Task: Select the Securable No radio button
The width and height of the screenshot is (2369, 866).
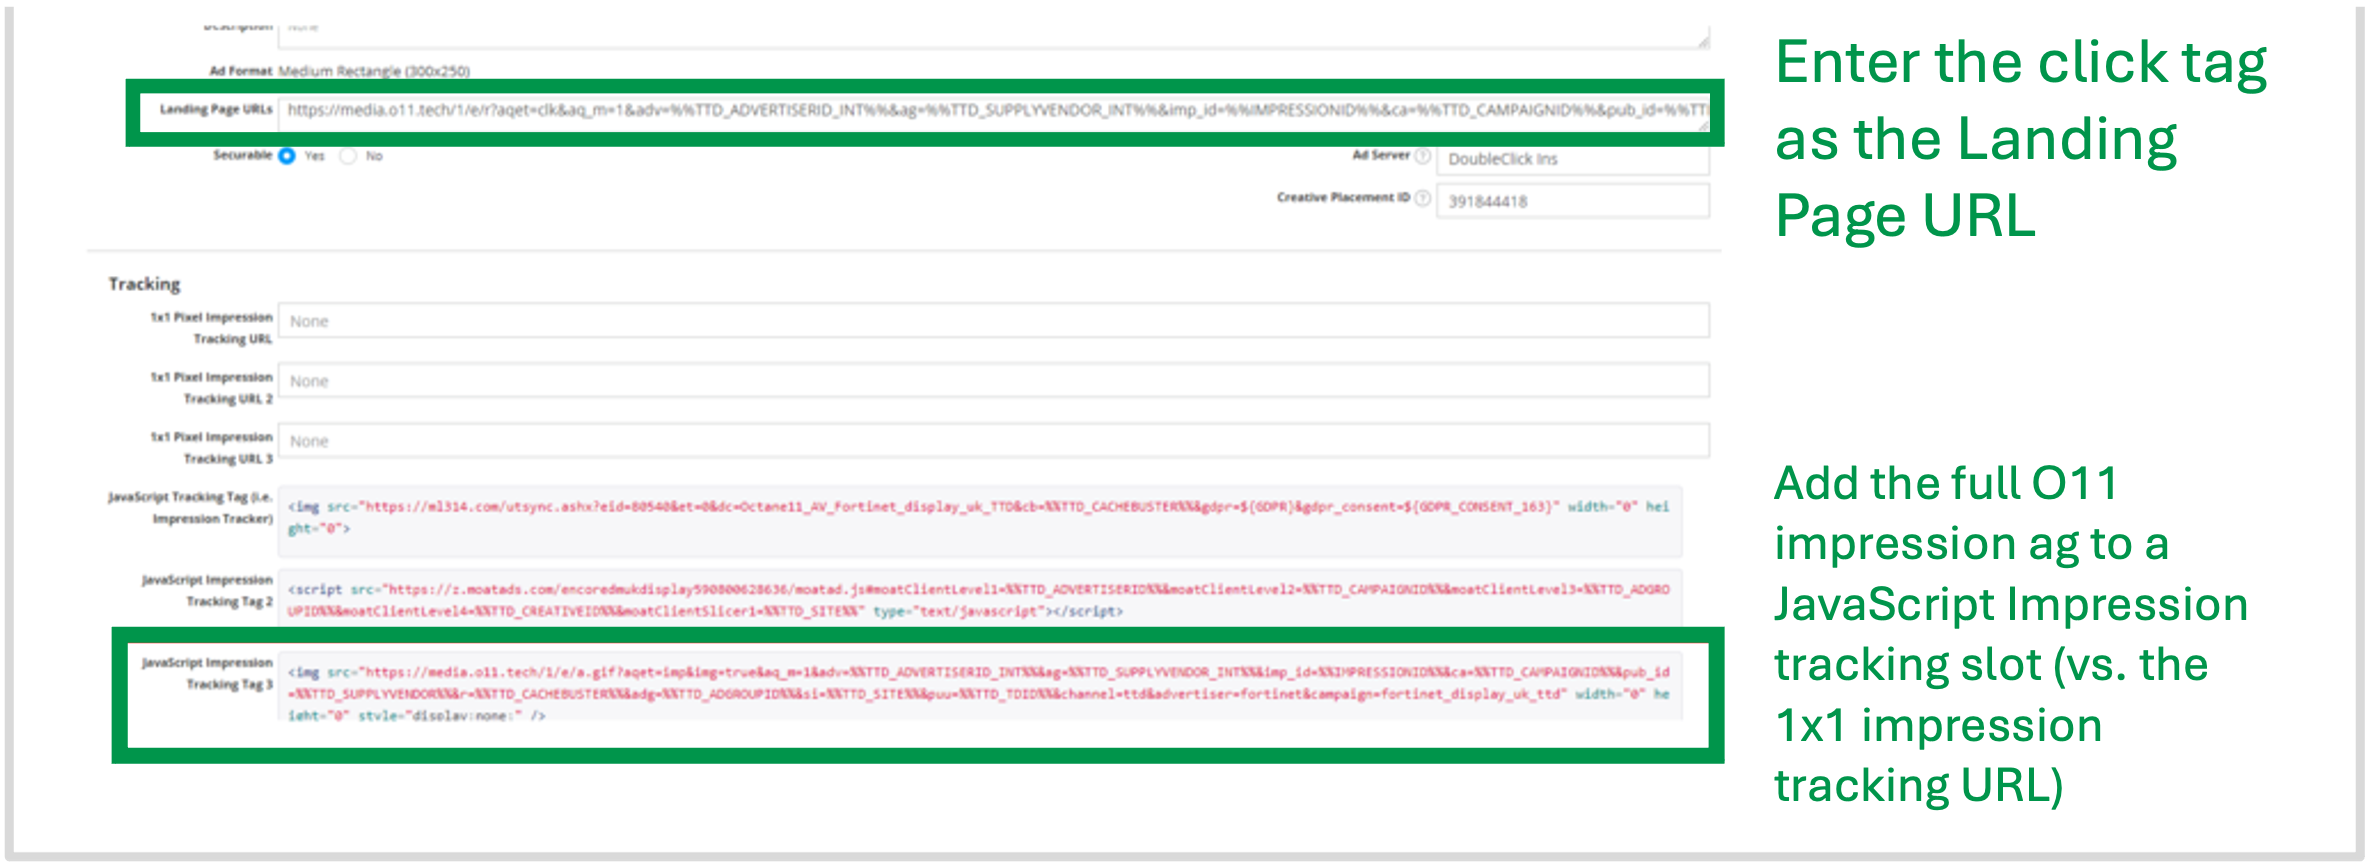Action: coord(348,156)
